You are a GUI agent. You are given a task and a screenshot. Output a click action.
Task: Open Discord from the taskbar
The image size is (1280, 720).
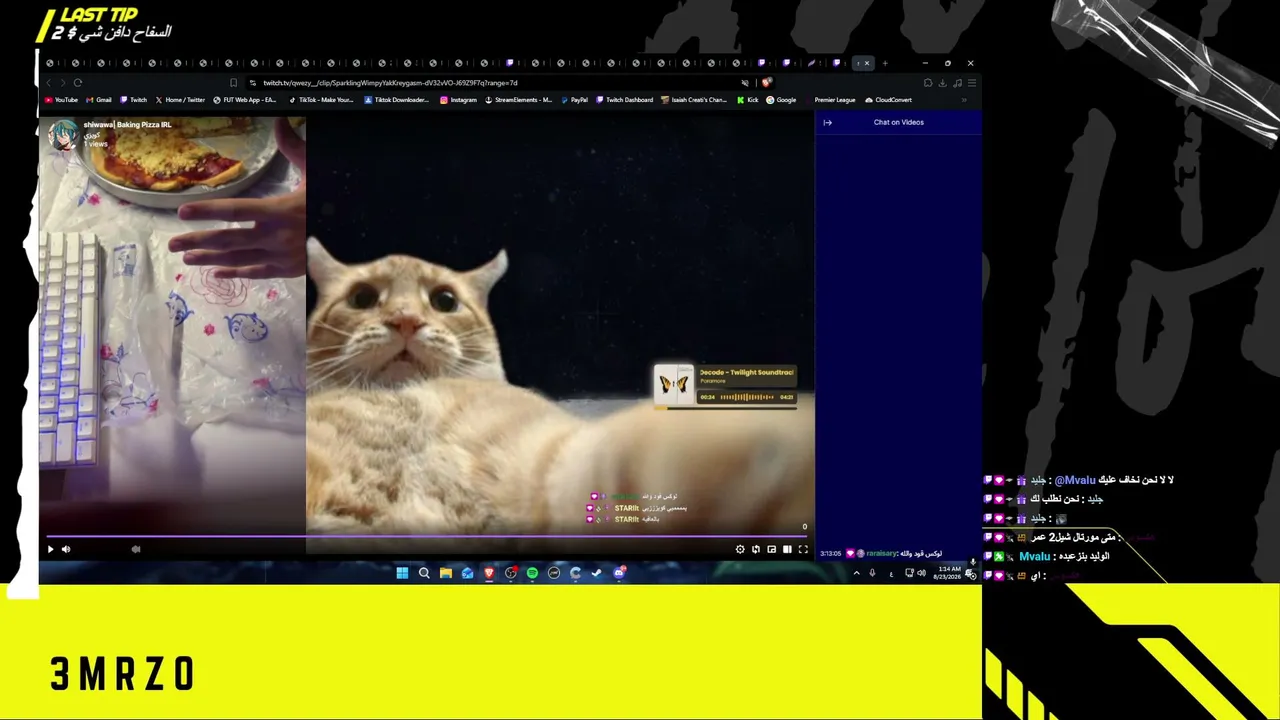(x=619, y=573)
